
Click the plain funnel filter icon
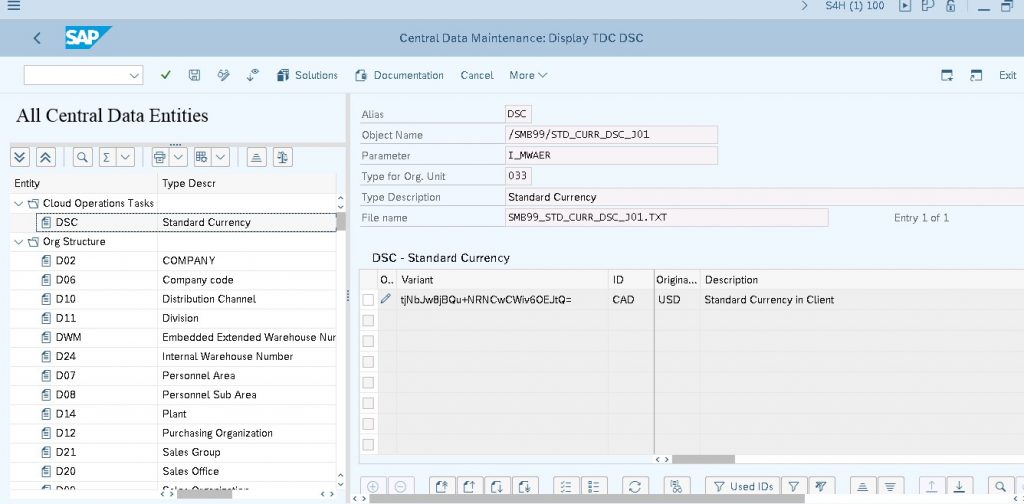point(793,486)
